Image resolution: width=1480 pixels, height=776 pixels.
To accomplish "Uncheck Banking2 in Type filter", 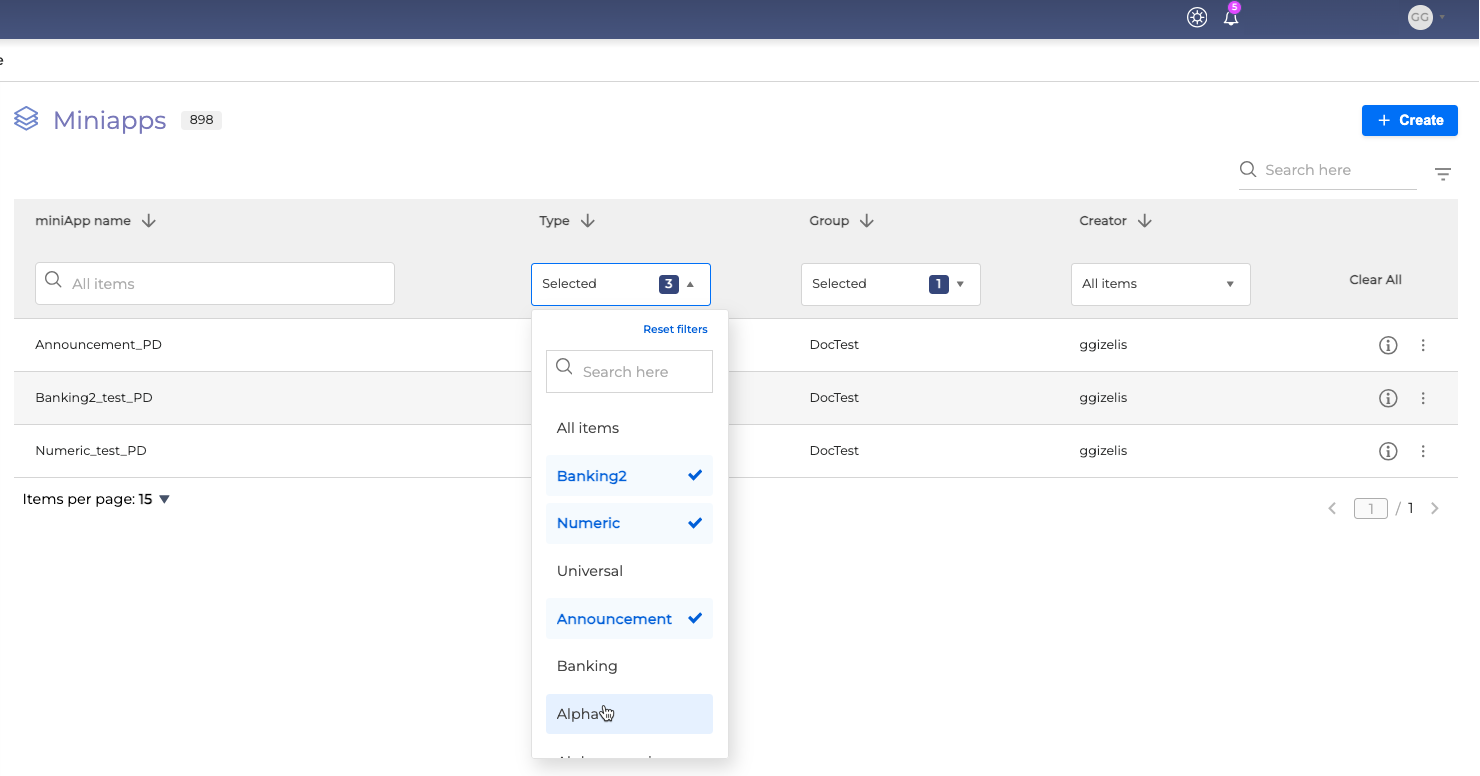I will tap(629, 476).
